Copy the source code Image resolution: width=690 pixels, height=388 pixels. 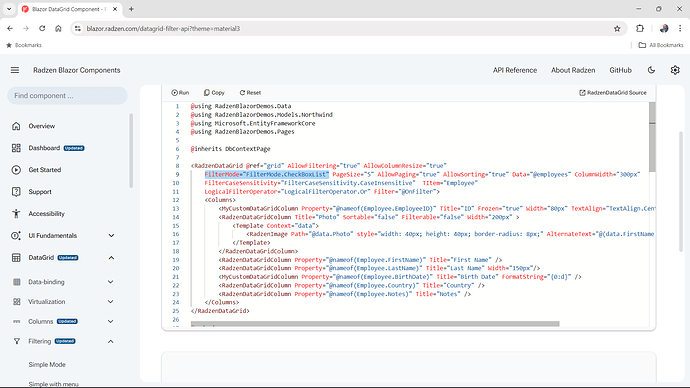coord(214,93)
